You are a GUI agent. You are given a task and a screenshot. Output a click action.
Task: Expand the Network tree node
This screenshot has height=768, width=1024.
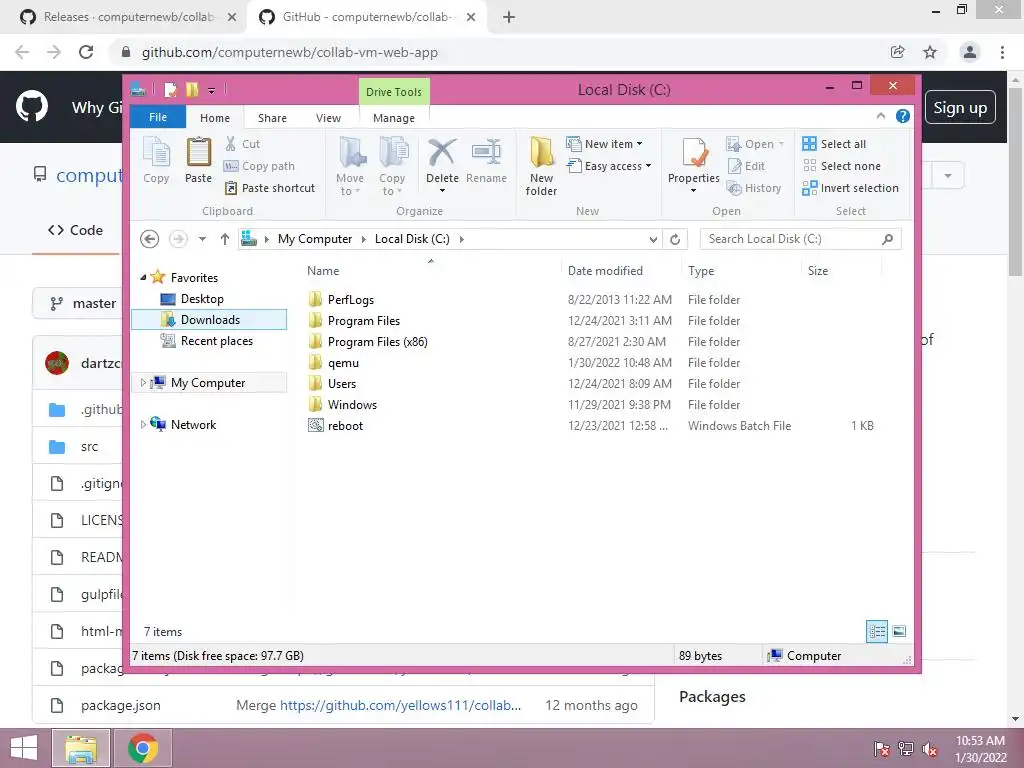(143, 424)
